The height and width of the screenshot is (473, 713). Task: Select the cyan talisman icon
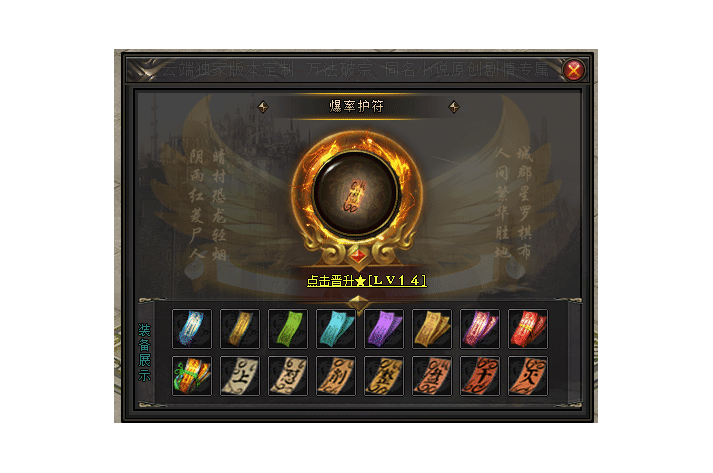tap(336, 329)
